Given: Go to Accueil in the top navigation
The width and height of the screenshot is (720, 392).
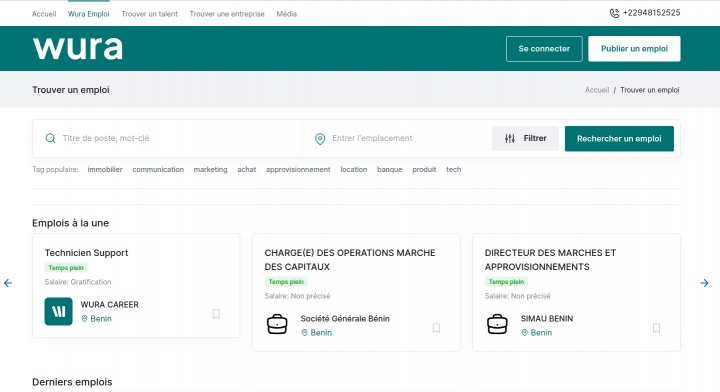Looking at the screenshot, I should pos(44,14).
